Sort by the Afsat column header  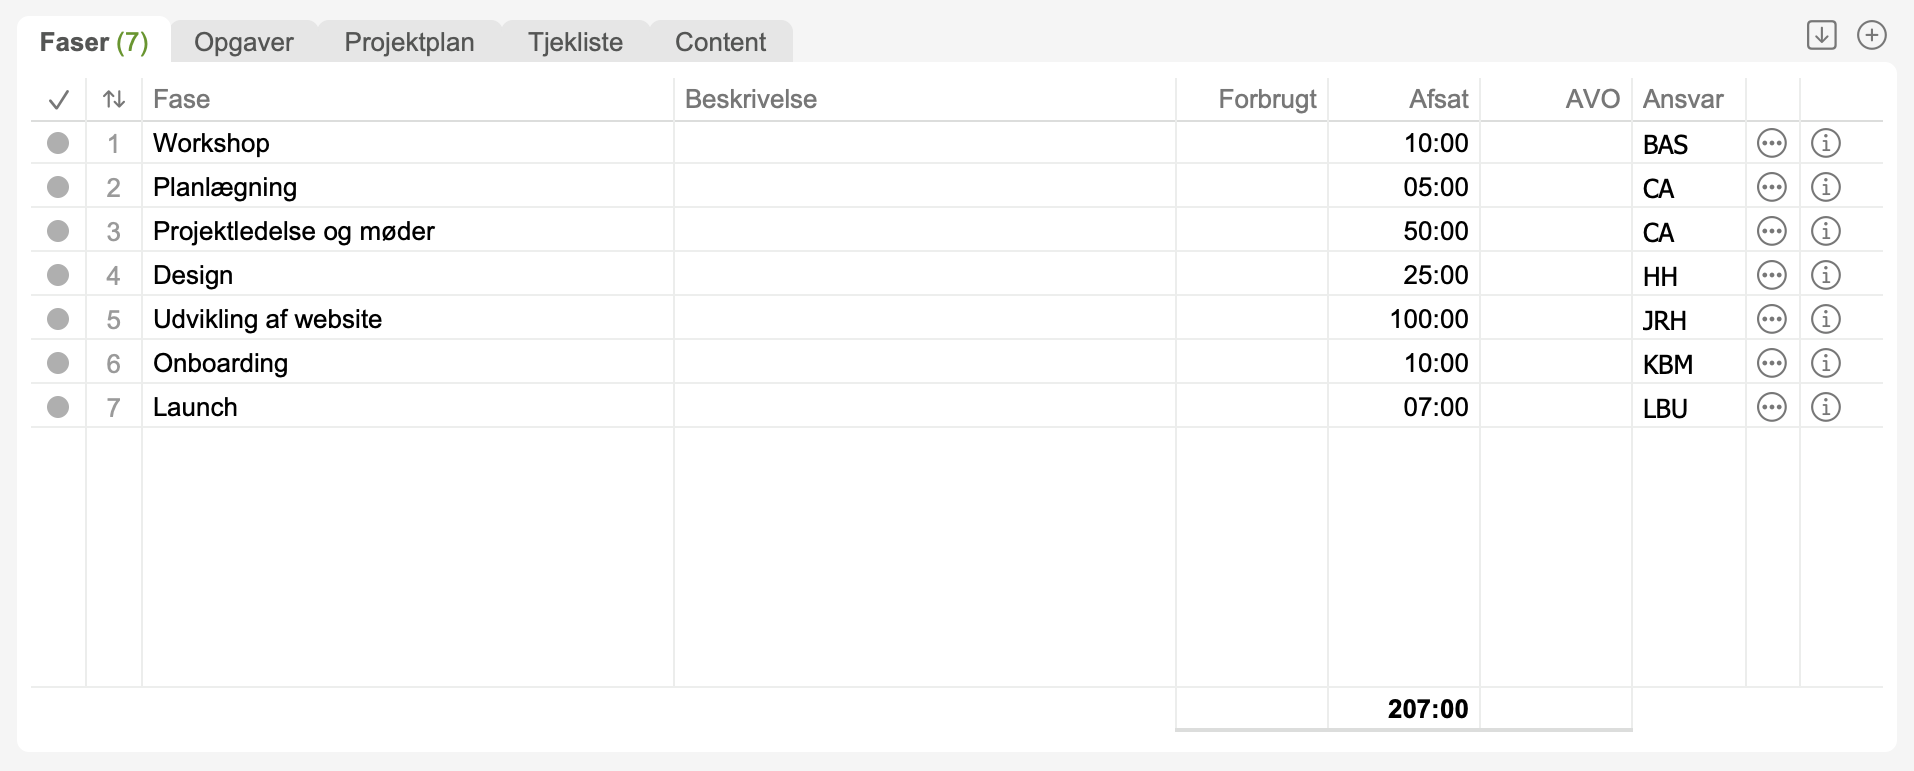pos(1438,99)
